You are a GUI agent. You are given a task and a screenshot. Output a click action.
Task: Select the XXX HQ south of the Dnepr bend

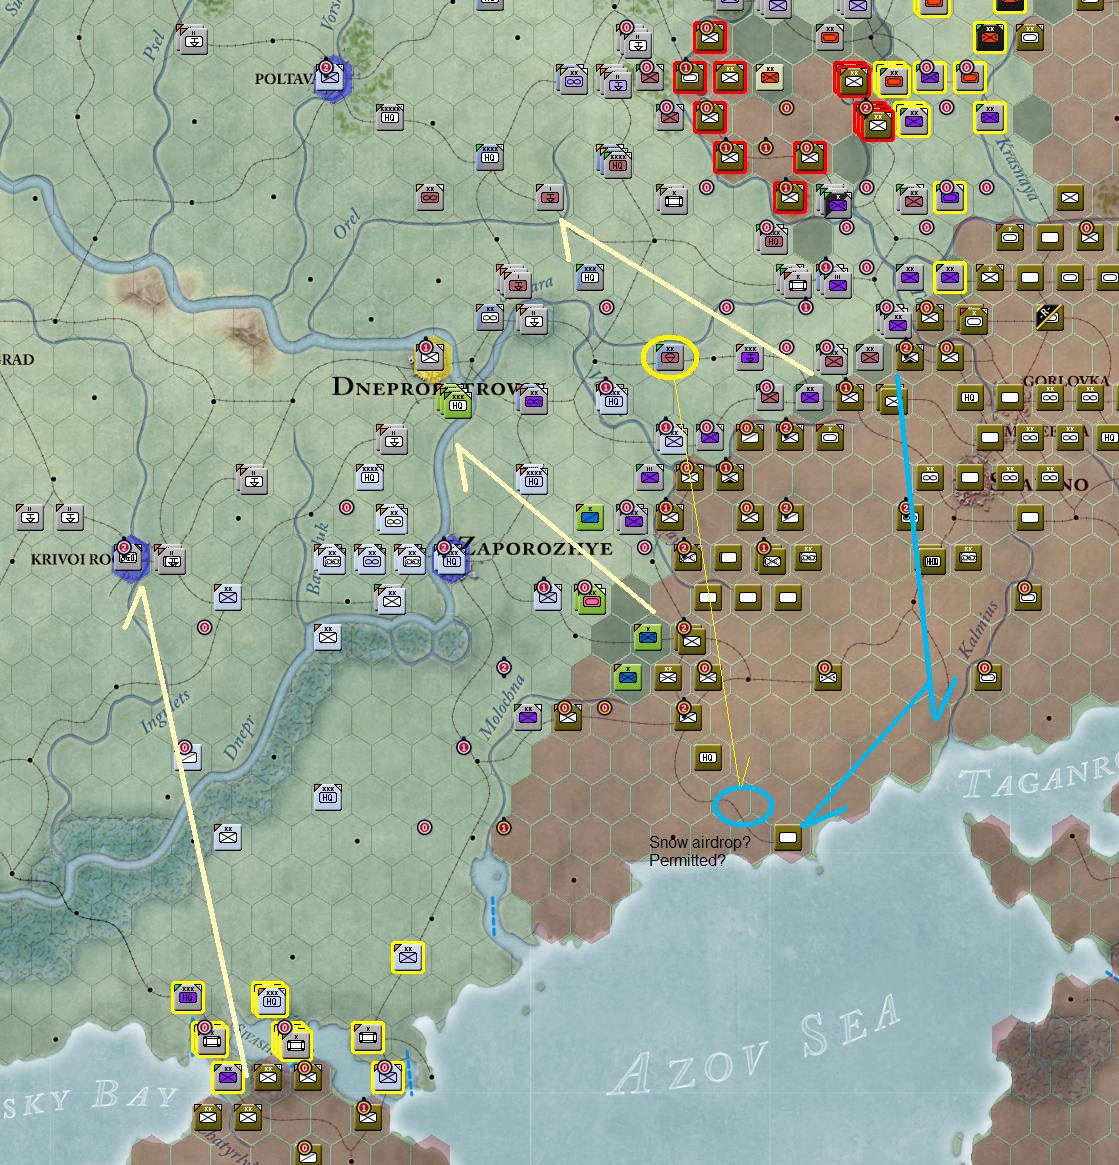(x=328, y=796)
